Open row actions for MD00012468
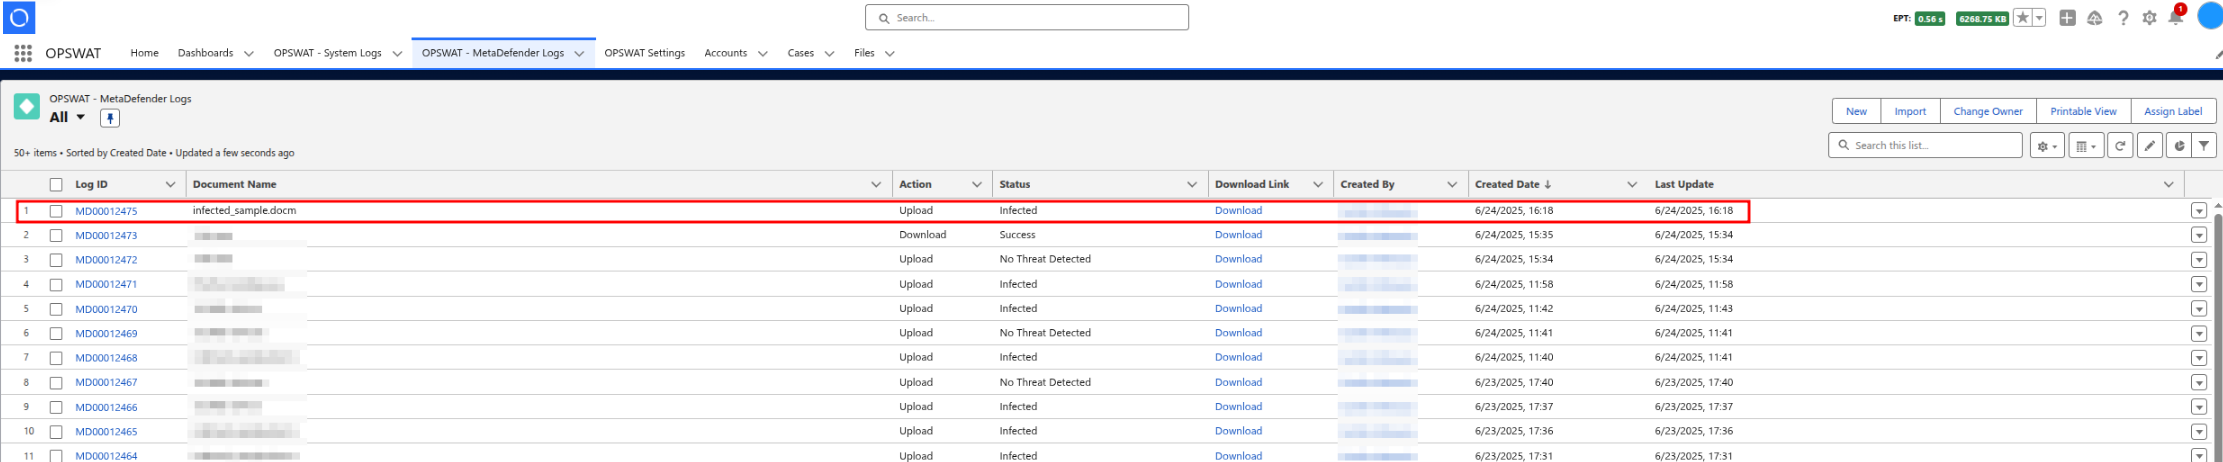Image resolution: width=2223 pixels, height=462 pixels. [2198, 358]
